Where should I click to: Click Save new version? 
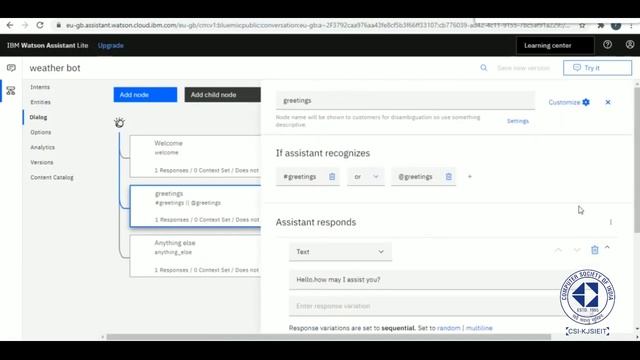524,68
